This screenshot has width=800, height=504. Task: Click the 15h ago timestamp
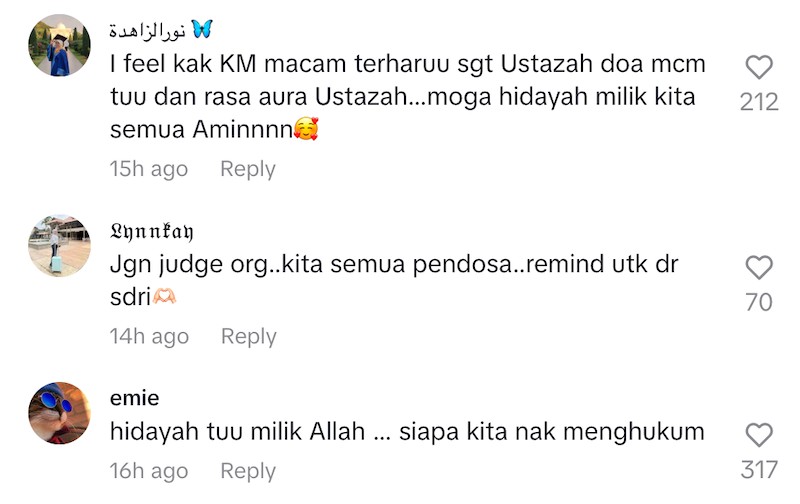coord(149,169)
